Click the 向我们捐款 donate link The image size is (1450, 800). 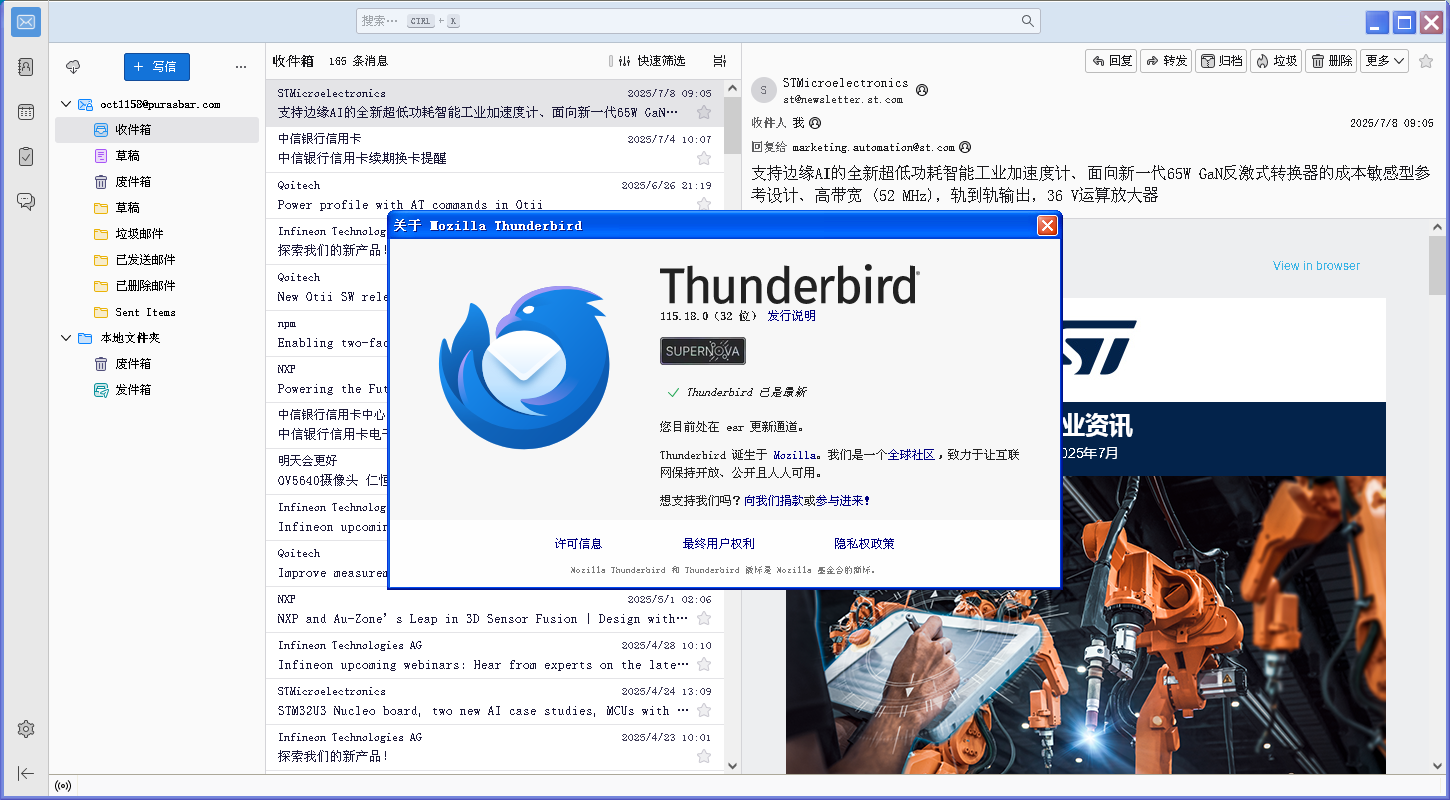point(773,501)
